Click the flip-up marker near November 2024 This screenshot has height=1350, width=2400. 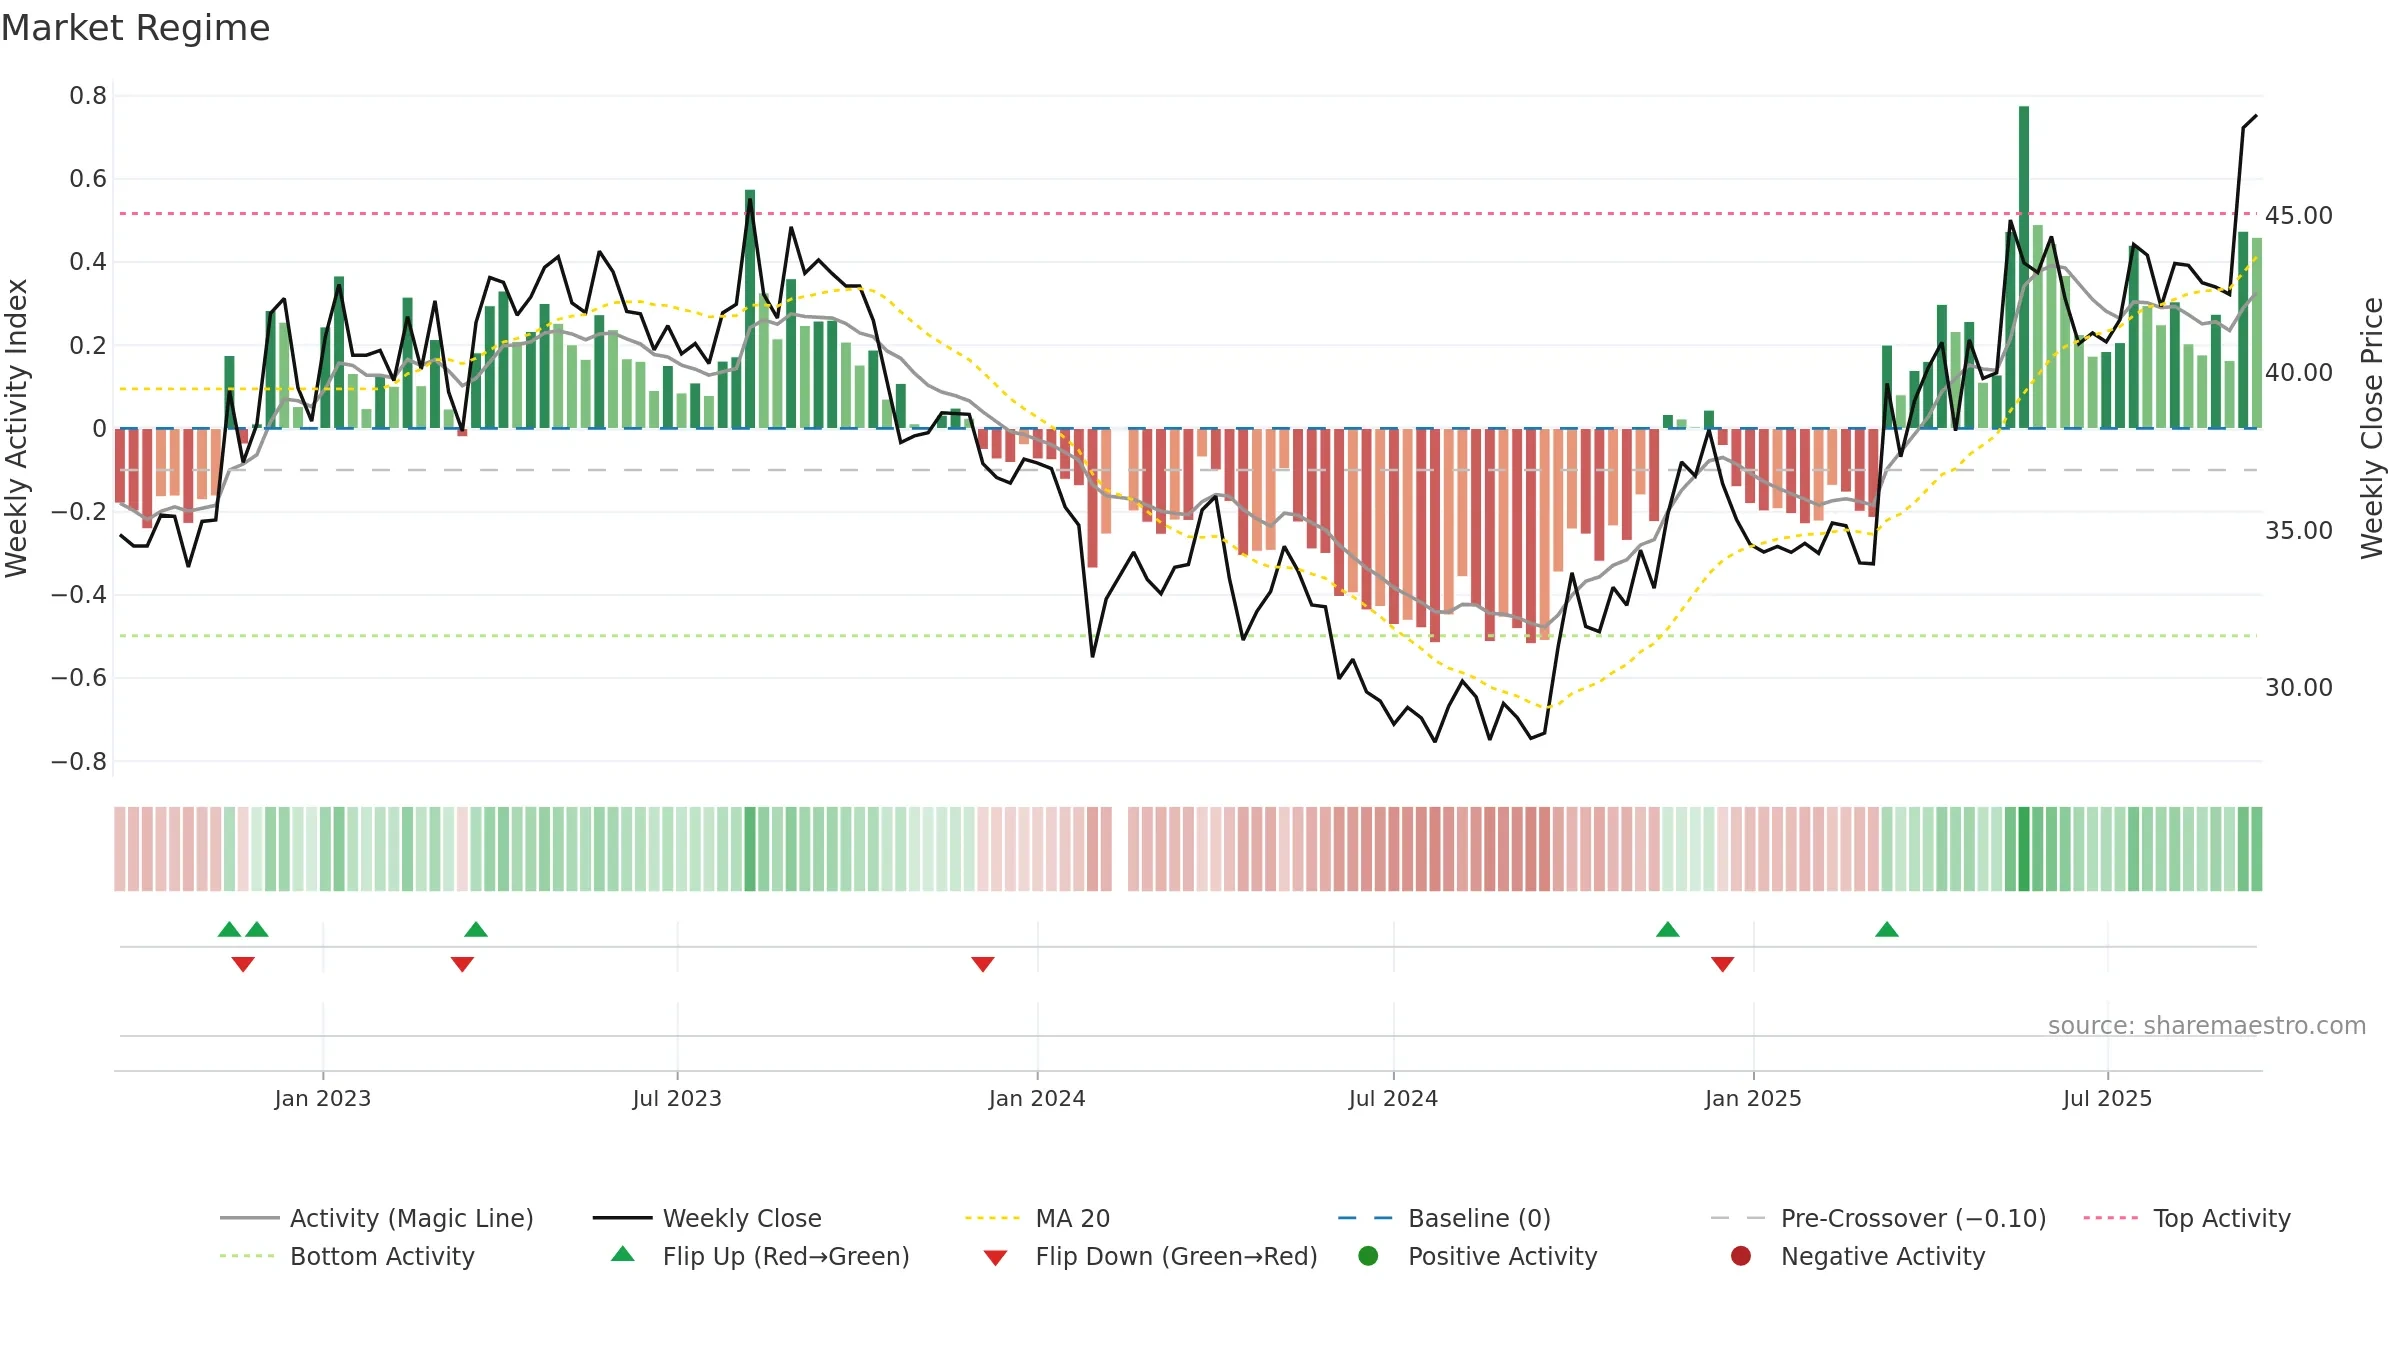click(1668, 930)
